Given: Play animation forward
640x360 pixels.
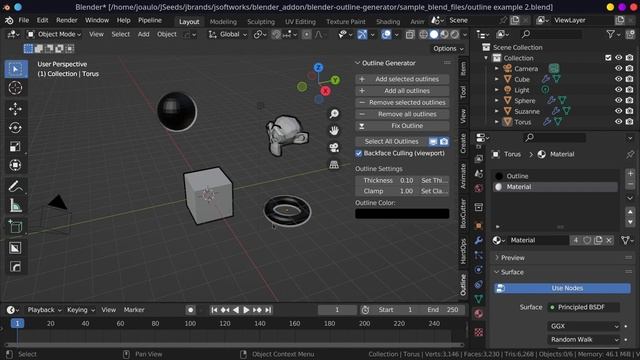Looking at the screenshot, I should pyautogui.click(x=246, y=310).
